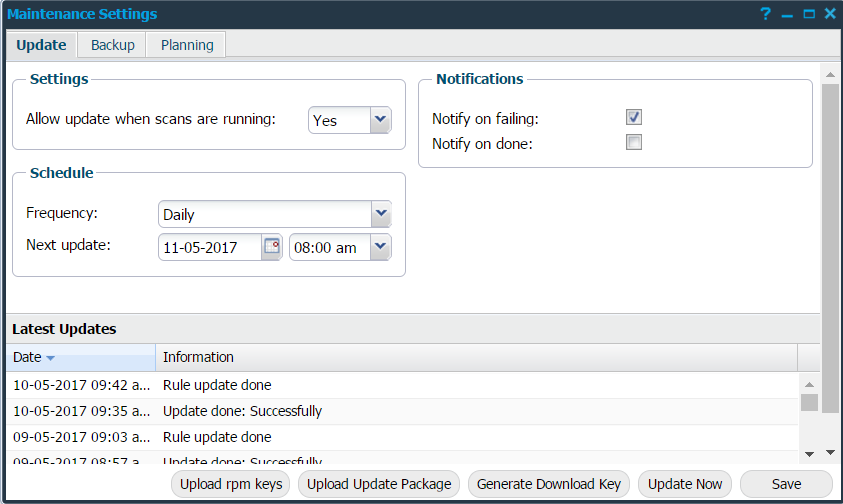Maximize the Maintenance Settings window

(809, 14)
